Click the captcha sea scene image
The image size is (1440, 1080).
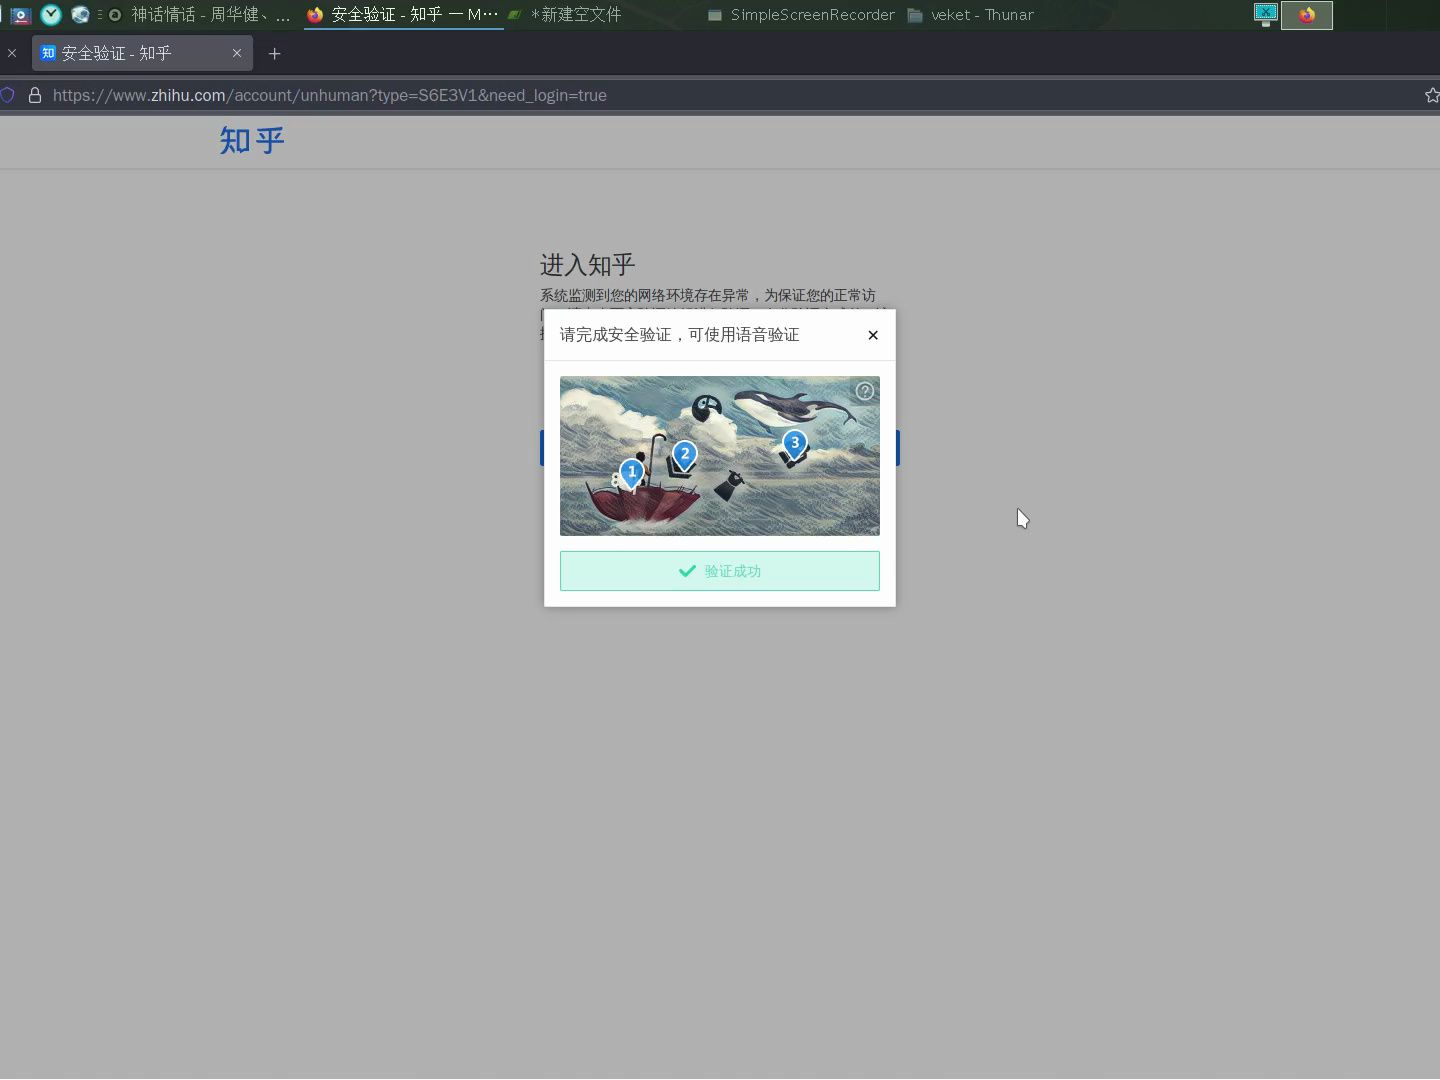(x=720, y=456)
